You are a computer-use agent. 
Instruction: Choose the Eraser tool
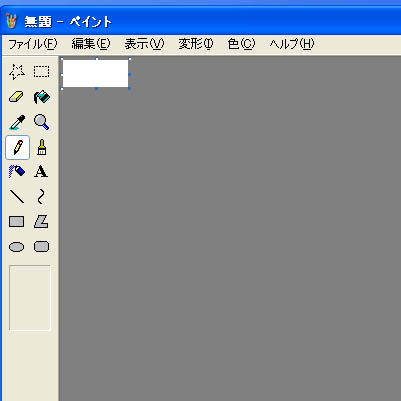17,97
